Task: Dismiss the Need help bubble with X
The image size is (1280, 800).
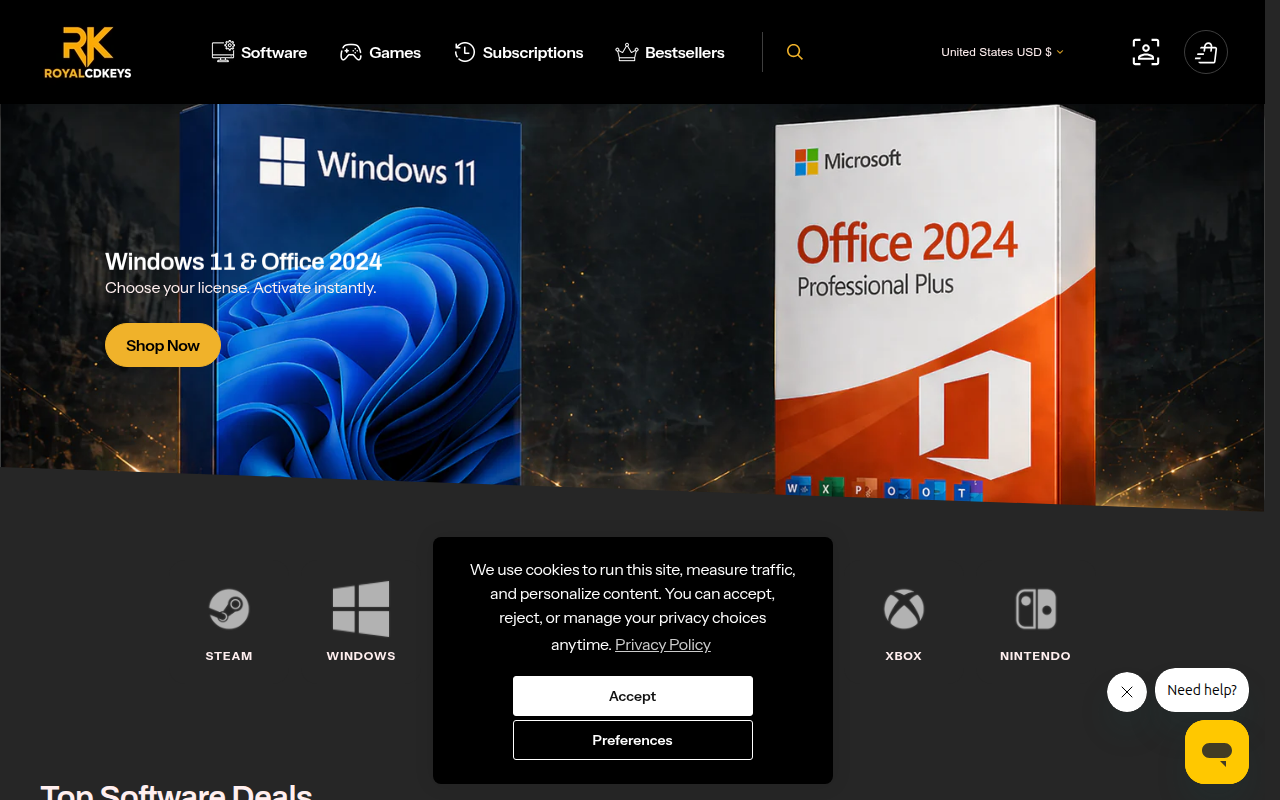Action: pyautogui.click(x=1127, y=692)
